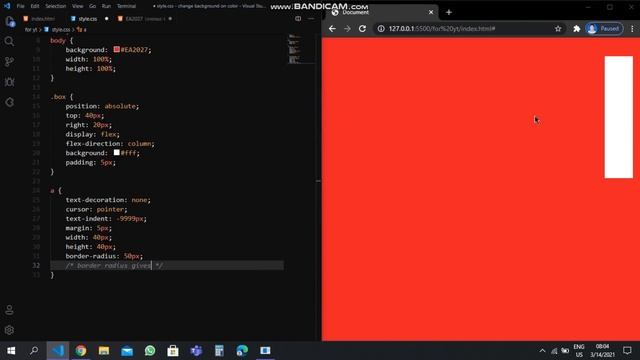Go back in the Chrome browser
The height and width of the screenshot is (360, 640).
(x=332, y=29)
